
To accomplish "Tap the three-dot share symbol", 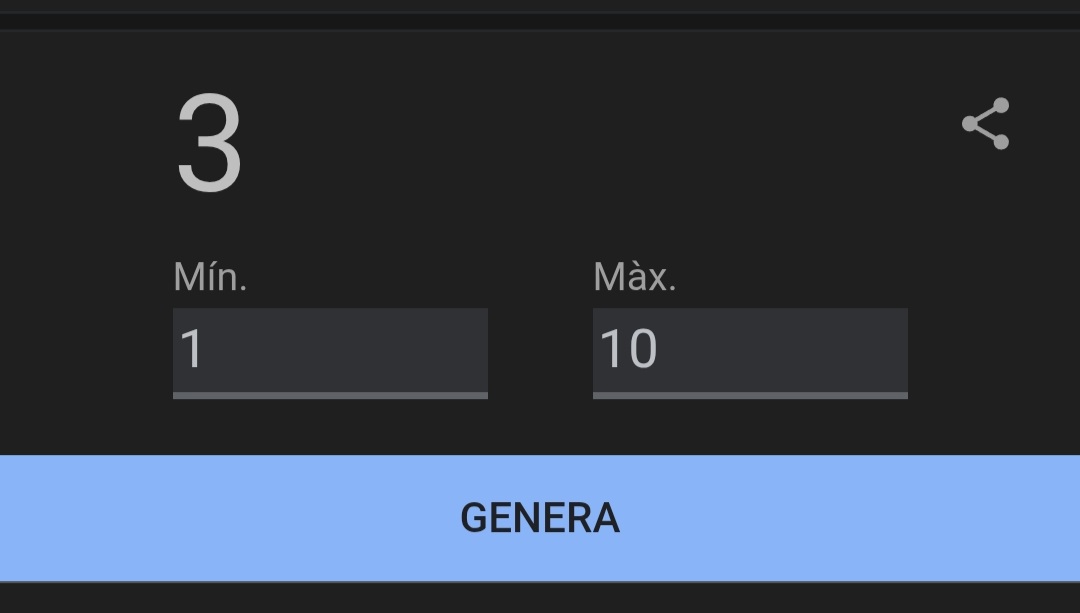I will coord(986,123).
